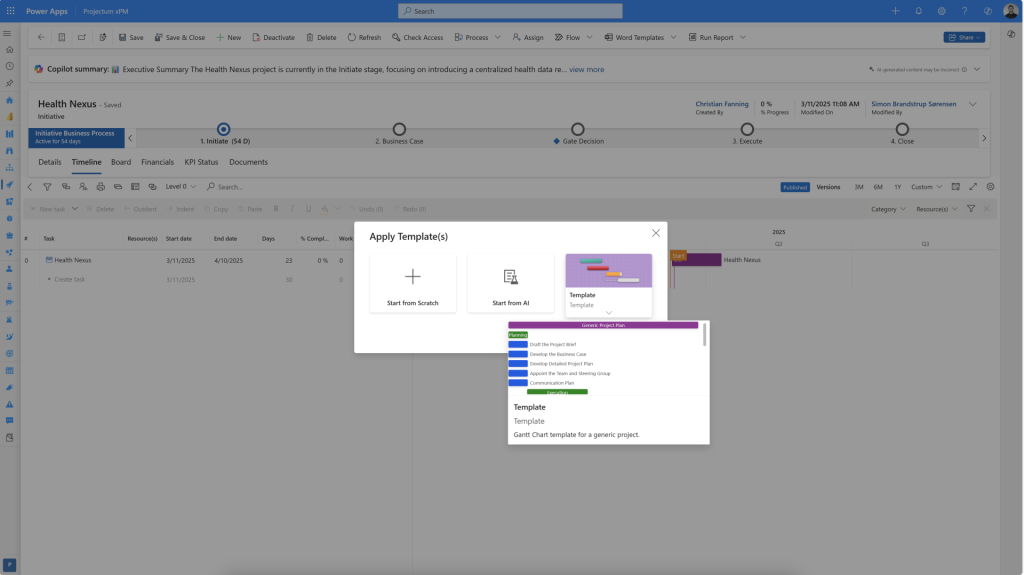
Task: Expand the Copilot summary chevron
Action: click(x=977, y=69)
